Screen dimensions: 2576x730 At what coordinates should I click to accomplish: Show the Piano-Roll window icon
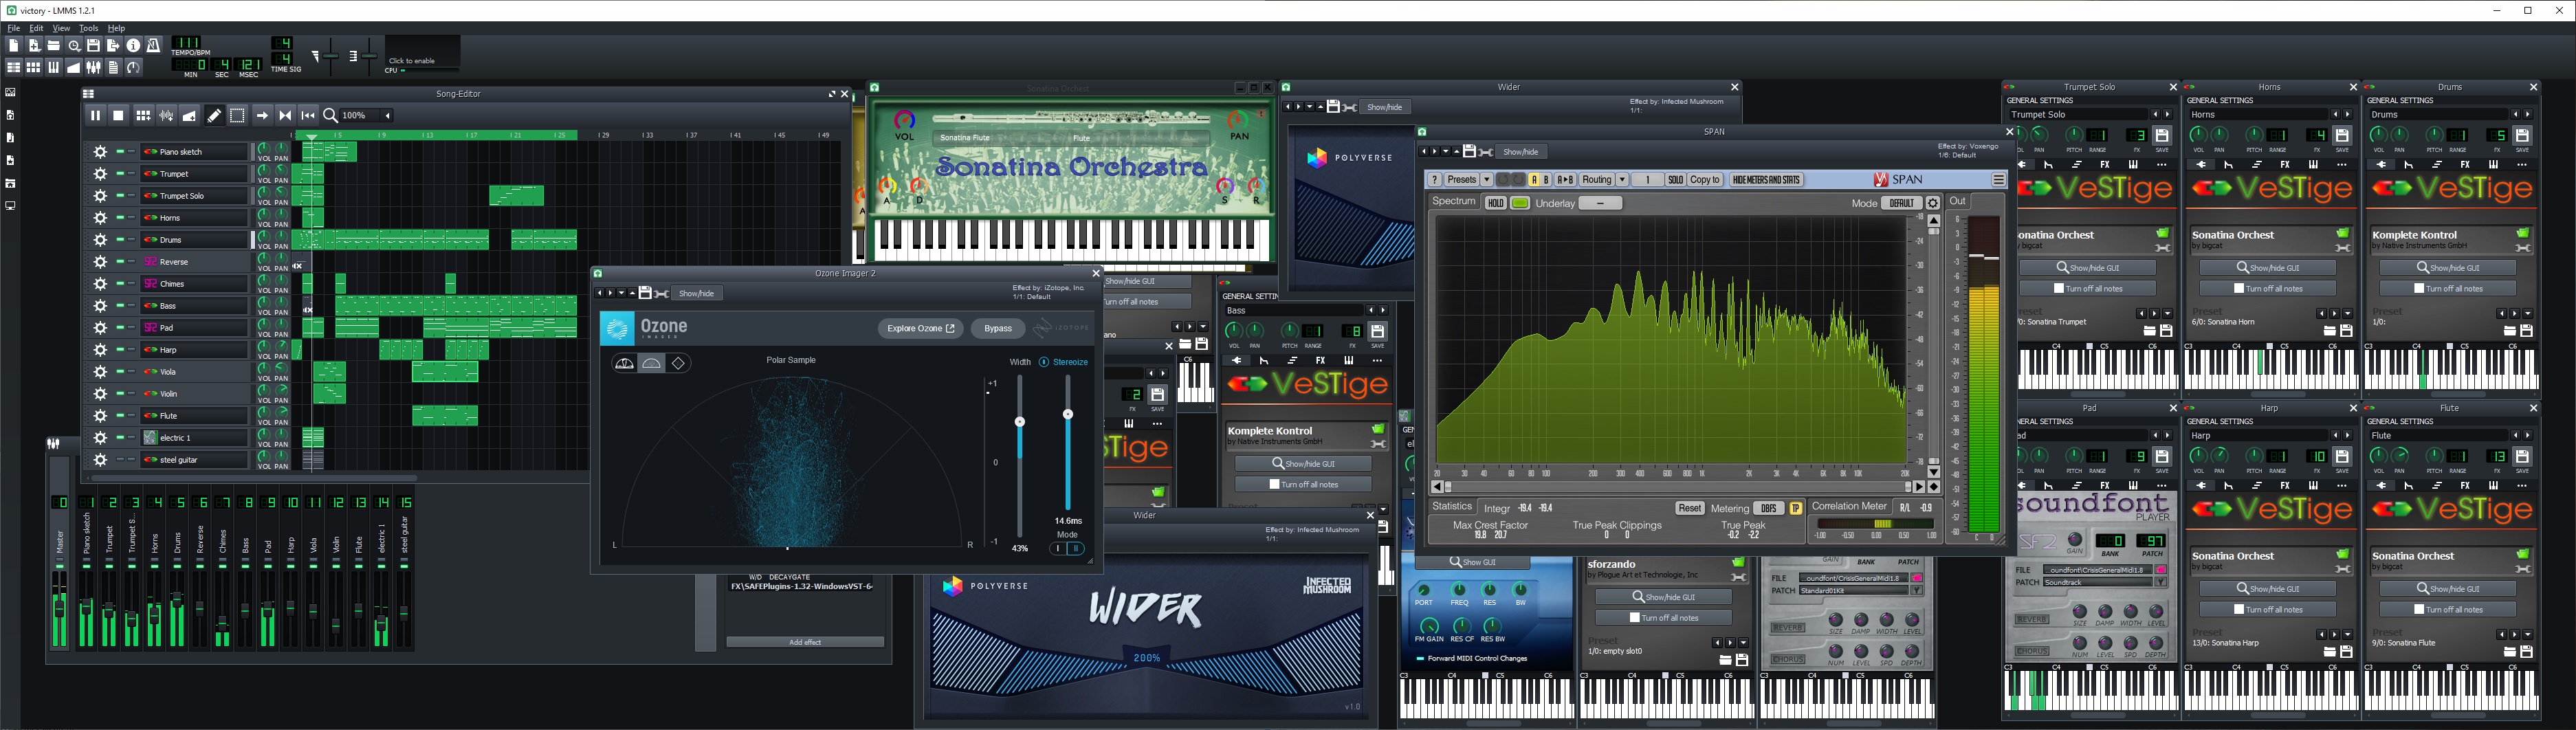[x=53, y=67]
